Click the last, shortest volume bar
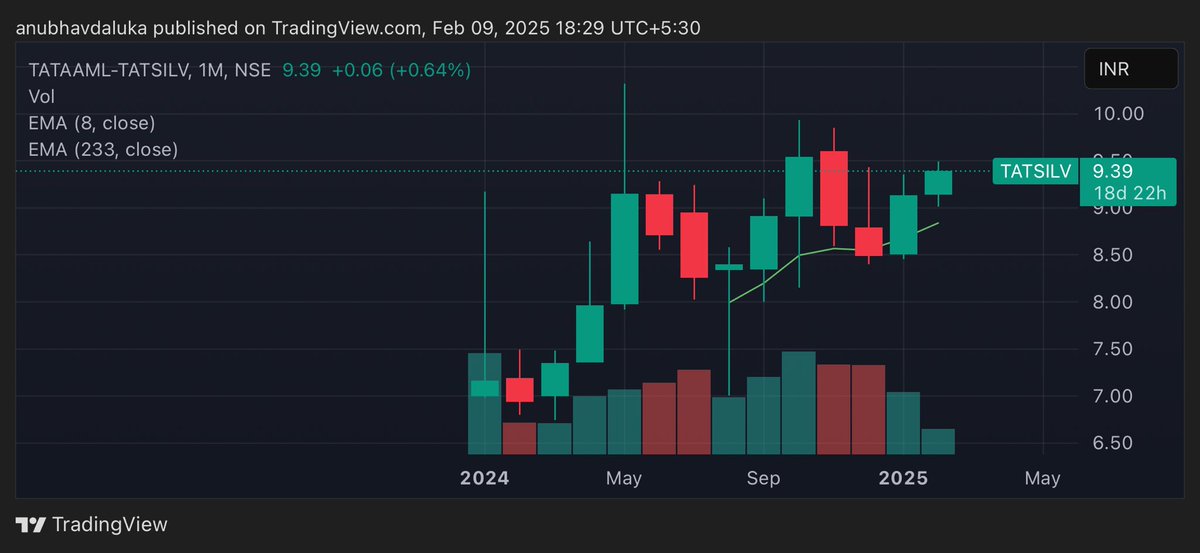 tap(938, 441)
